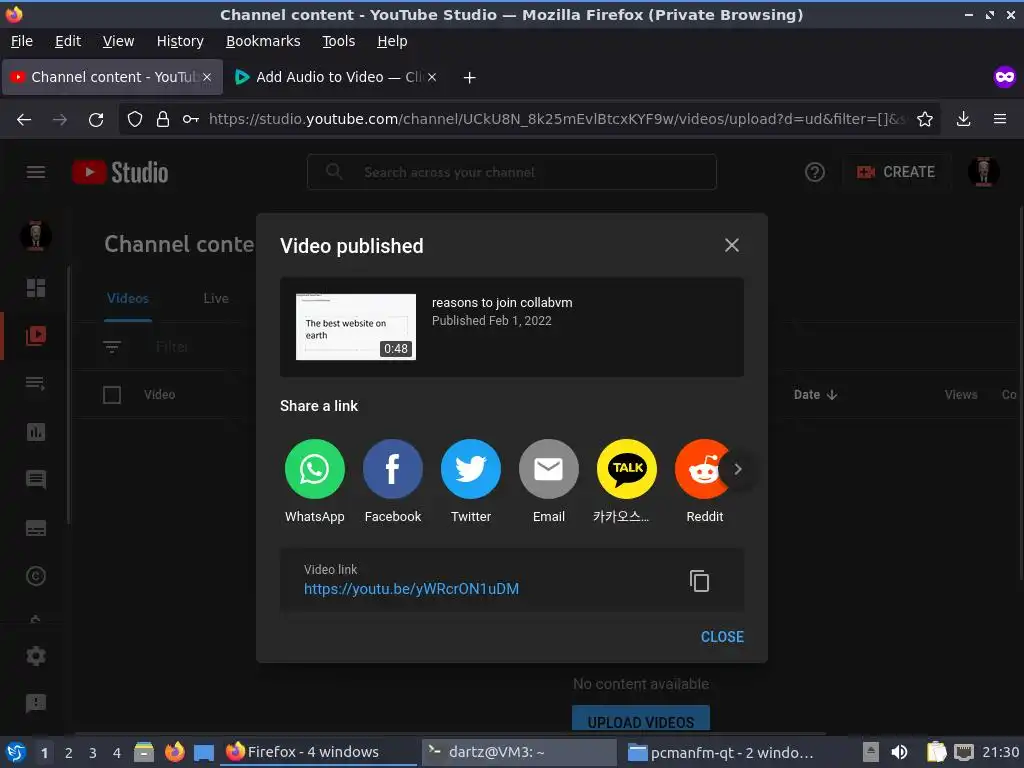Open the Tools menu
Screen dimensions: 1024x768
338,41
